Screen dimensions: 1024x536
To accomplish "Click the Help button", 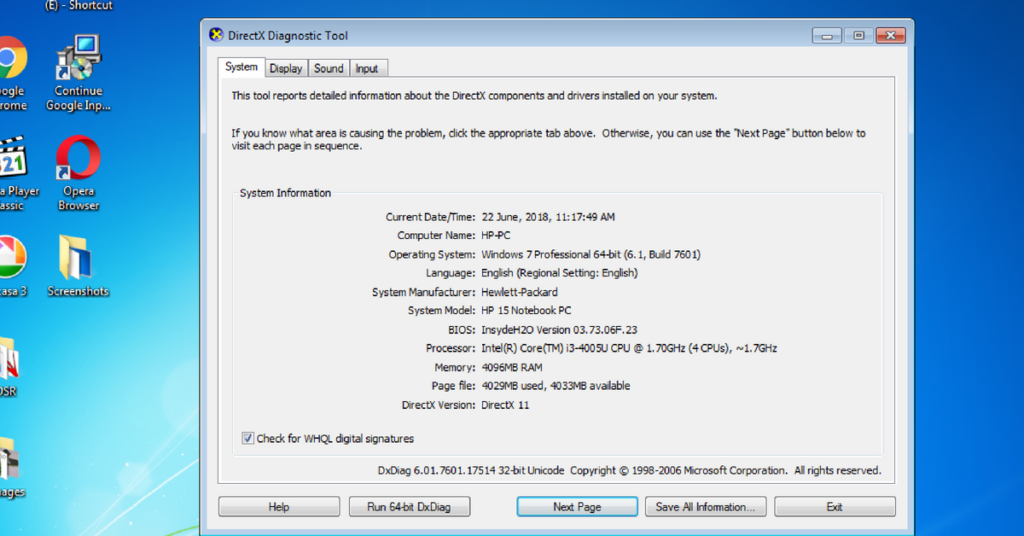I will point(279,507).
